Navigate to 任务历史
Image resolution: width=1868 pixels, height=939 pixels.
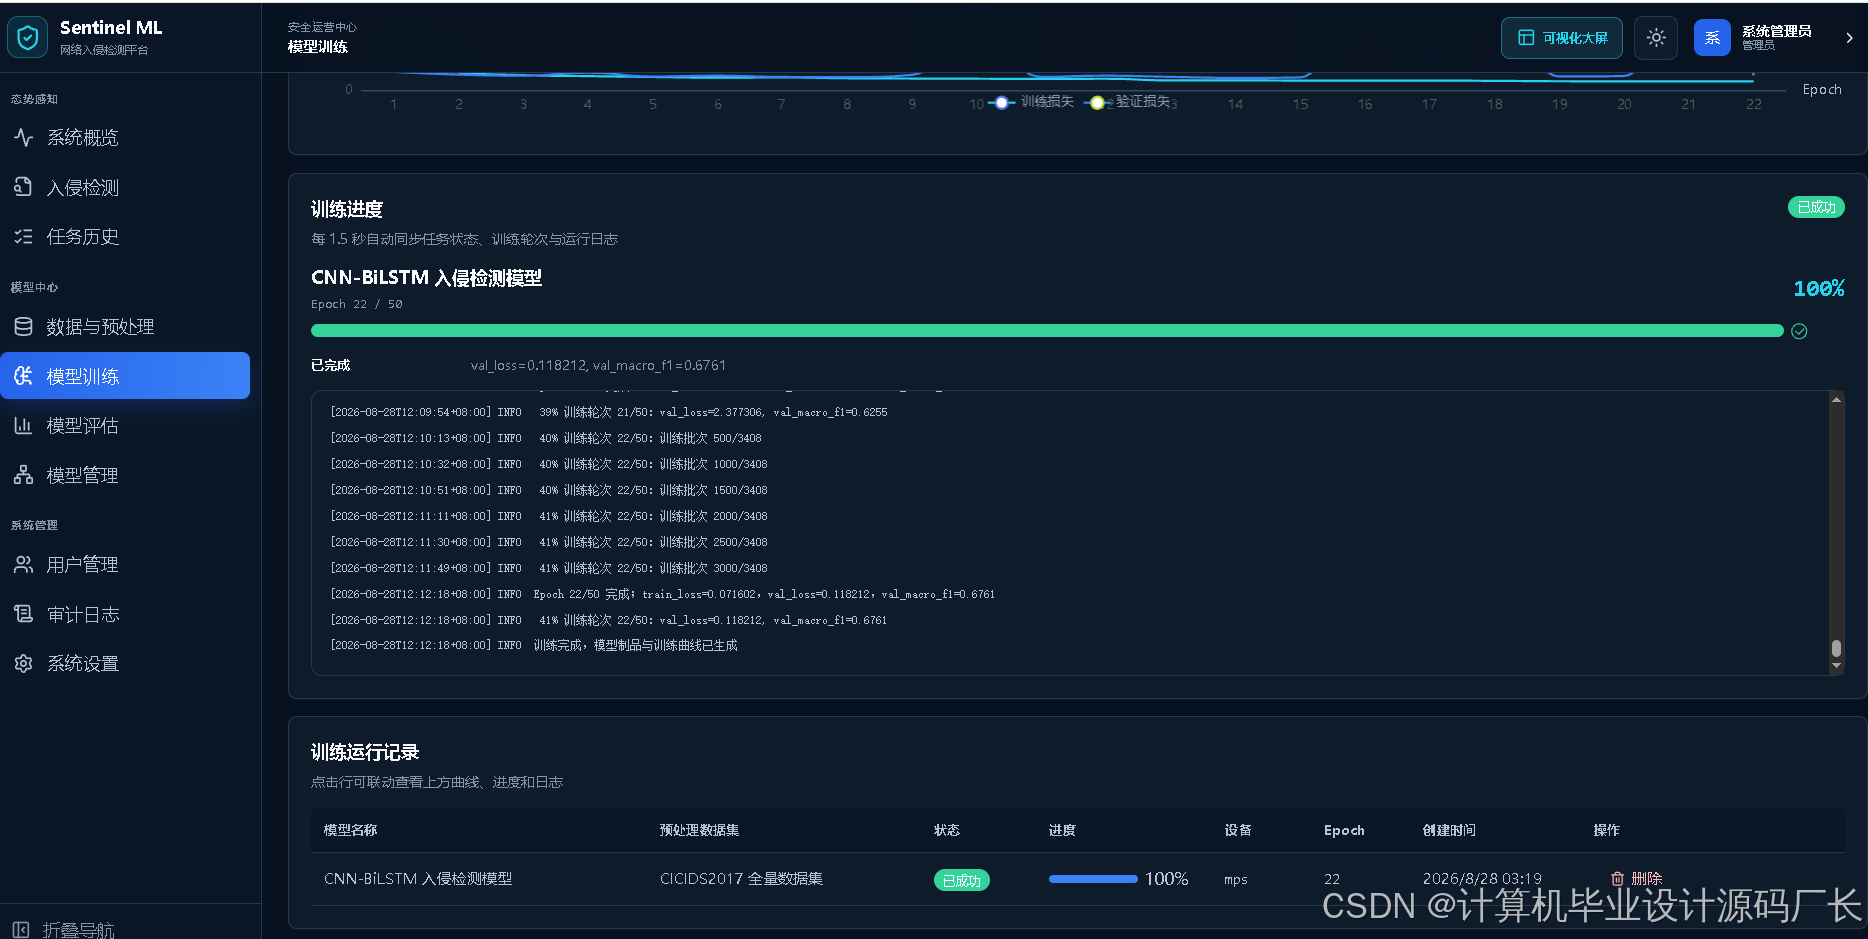[125, 236]
